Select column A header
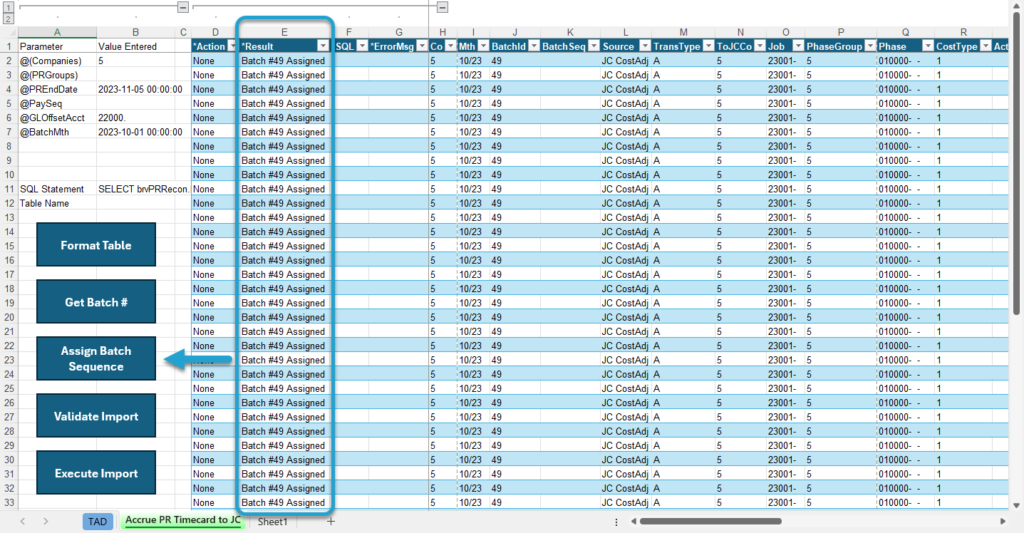The image size is (1024, 533). [x=57, y=32]
